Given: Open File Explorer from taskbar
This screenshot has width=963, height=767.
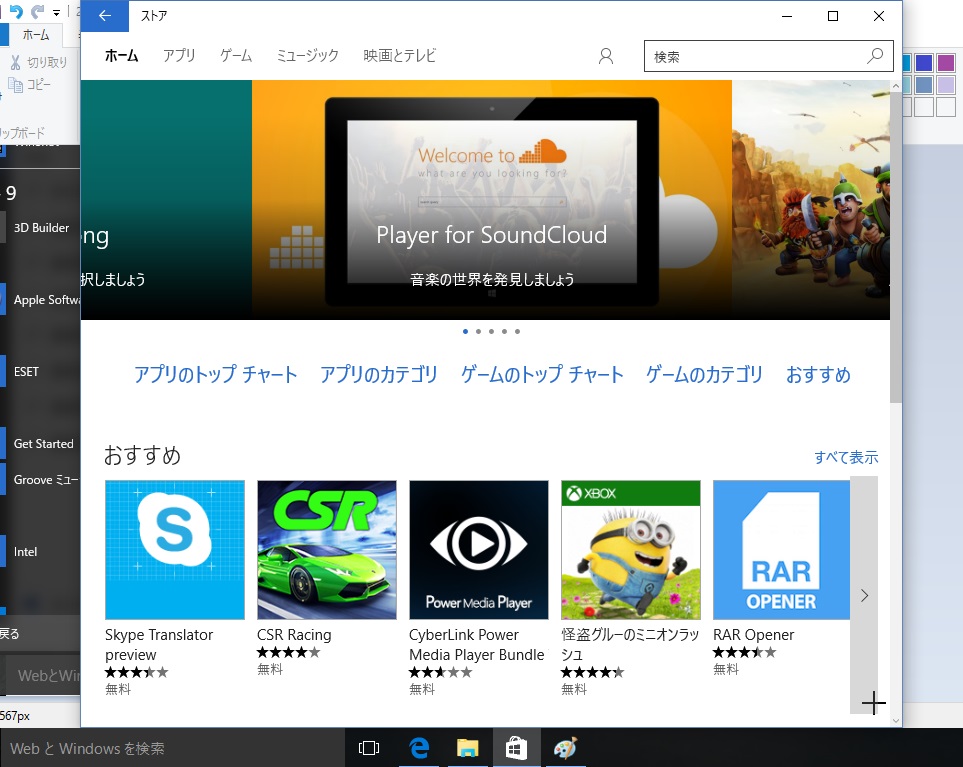Looking at the screenshot, I should (467, 748).
